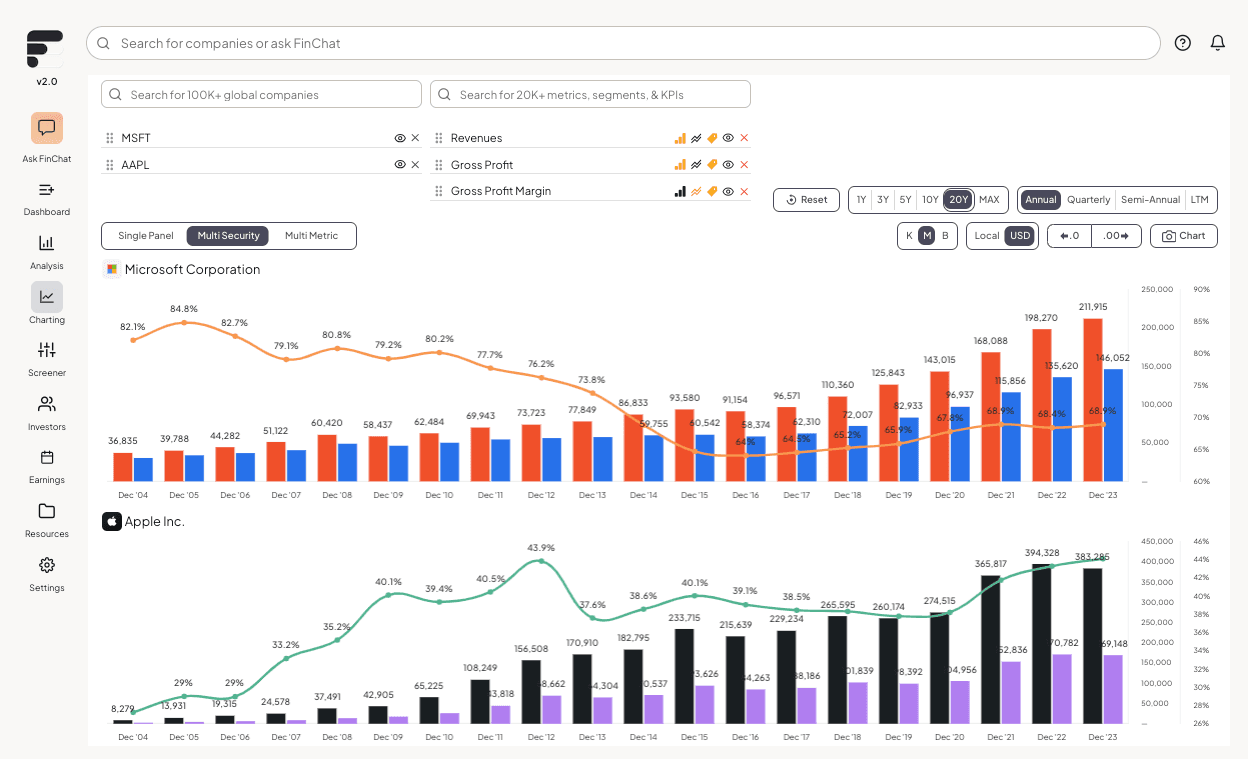Remove the Gross Profit Margin metric
Viewport: 1248px width, 759px height.
[x=744, y=191]
